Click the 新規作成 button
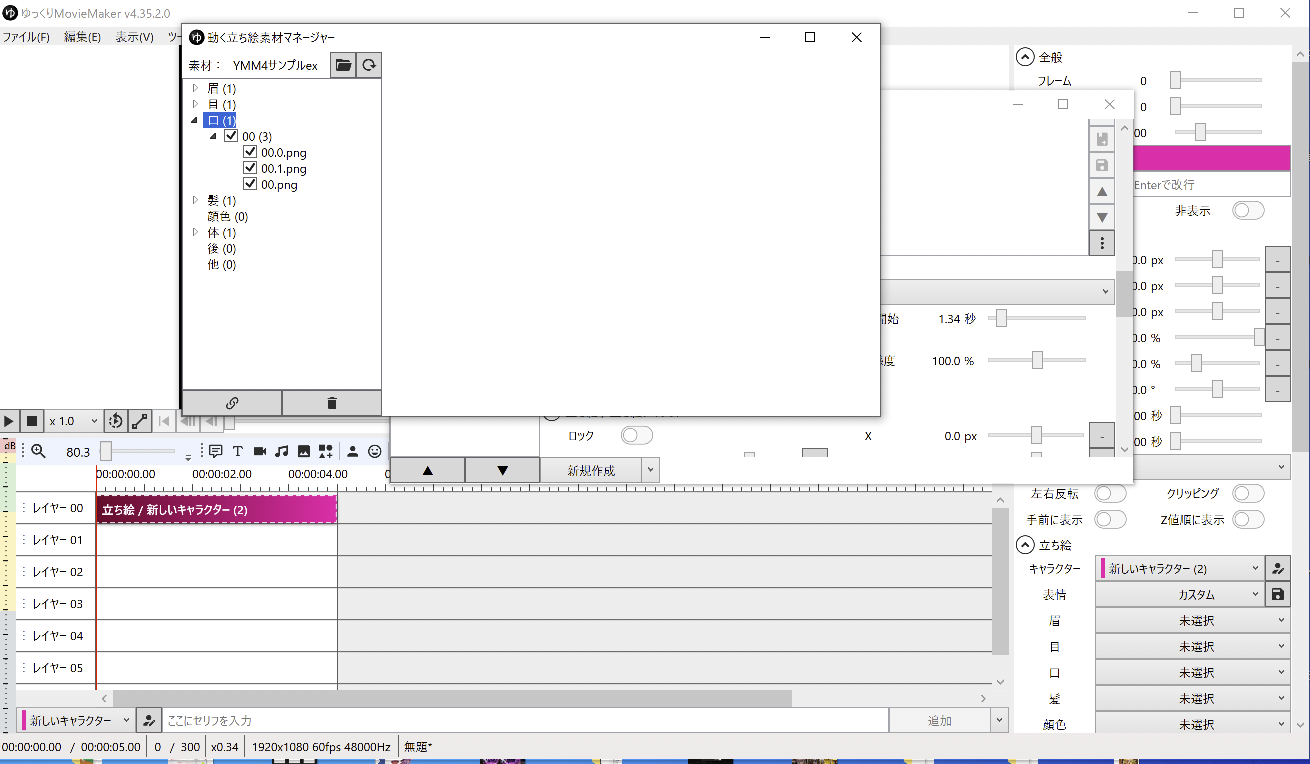1310x764 pixels. click(x=591, y=470)
